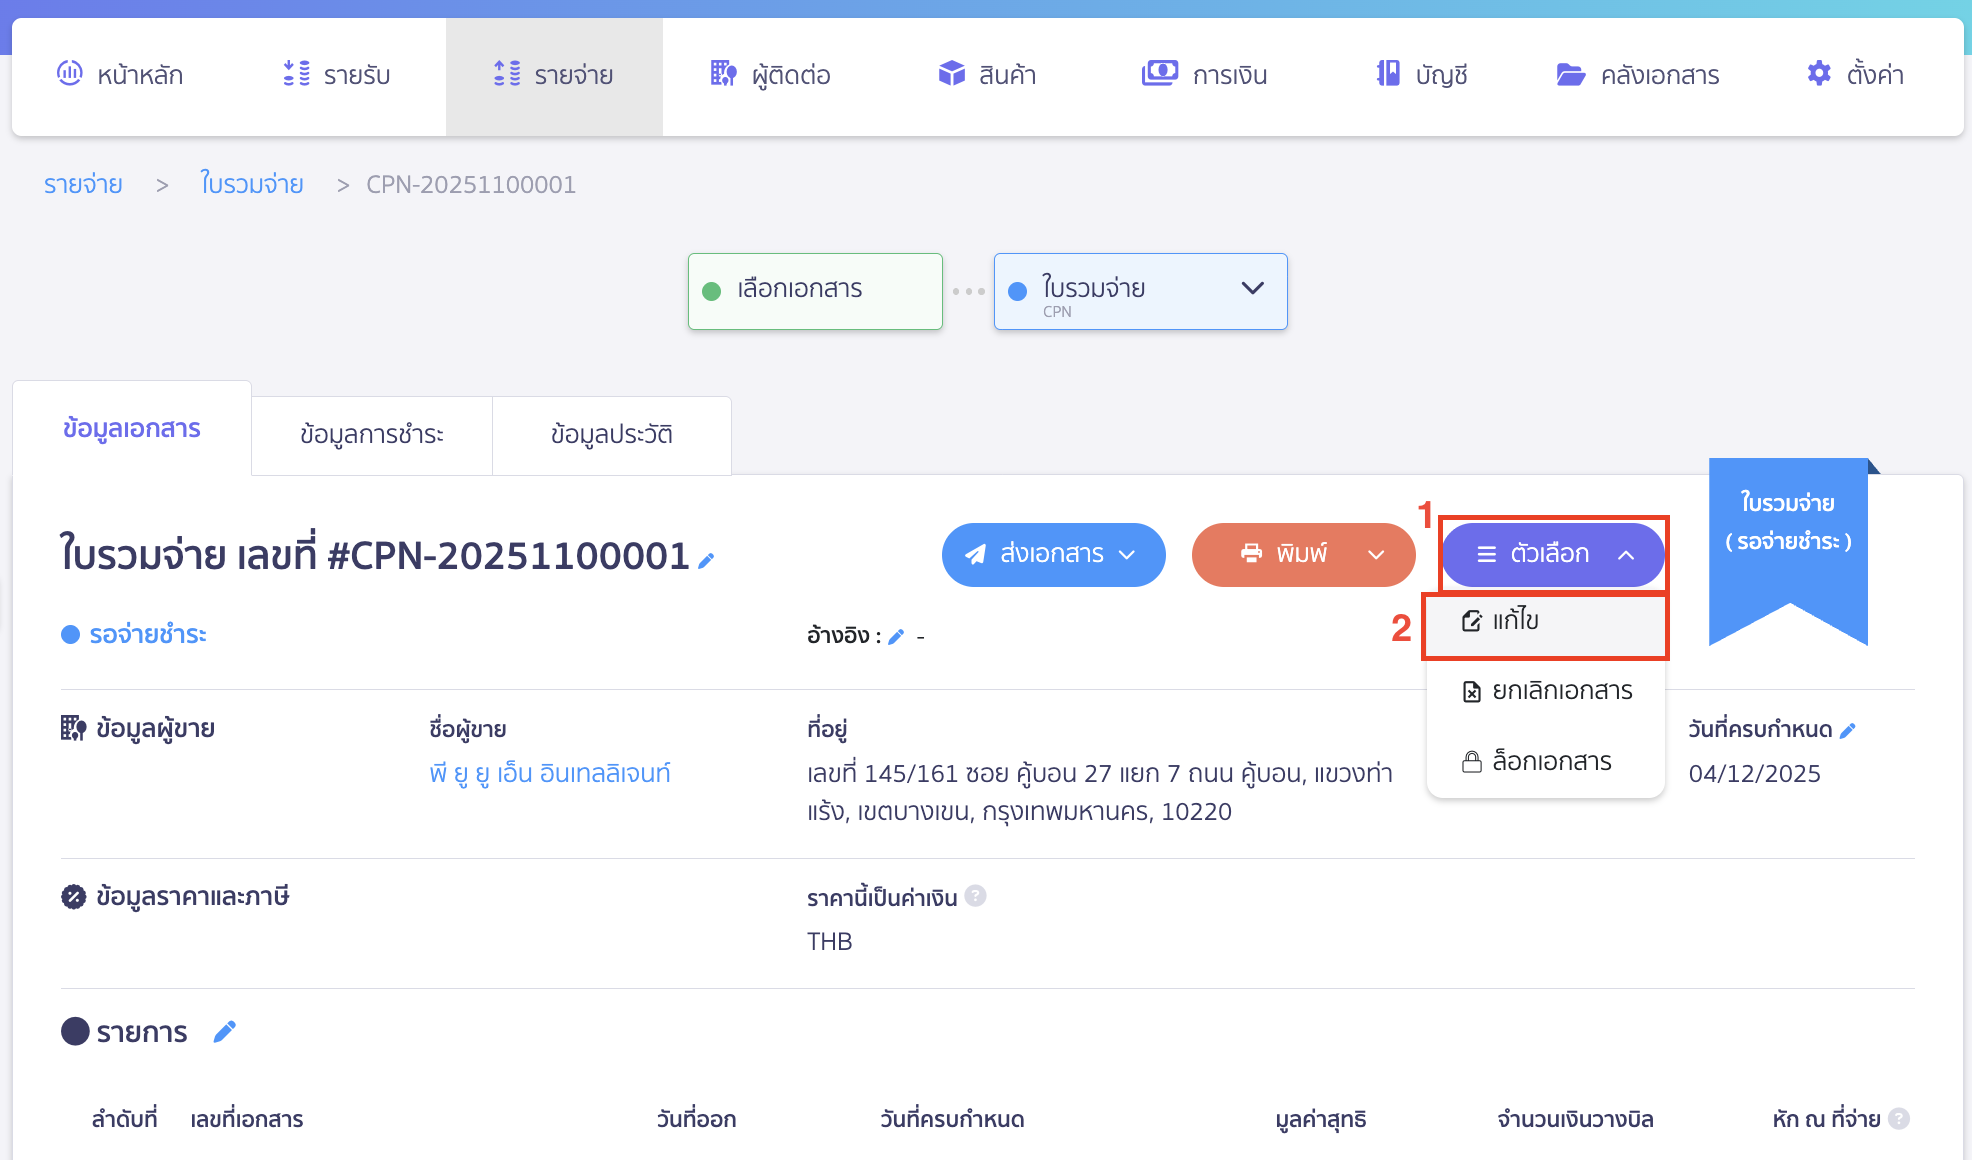Screen dimensions: 1972x1160
Task: Click help icon next to ราคานี้เป็นค่าเงิน
Action: pos(976,896)
